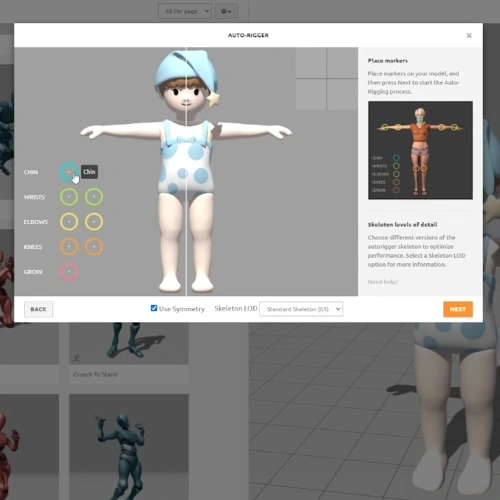This screenshot has width=500, height=500.
Task: Click the 'Use Symmetry' label text
Action: click(182, 309)
